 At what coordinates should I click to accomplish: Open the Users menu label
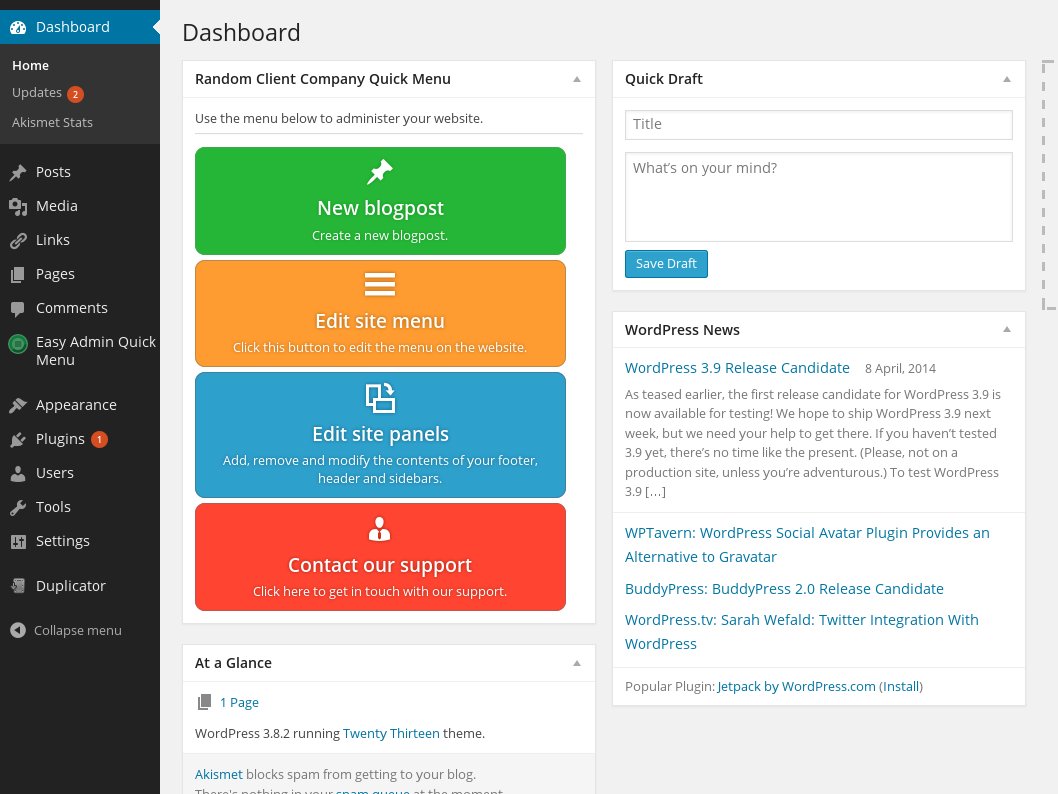[55, 473]
